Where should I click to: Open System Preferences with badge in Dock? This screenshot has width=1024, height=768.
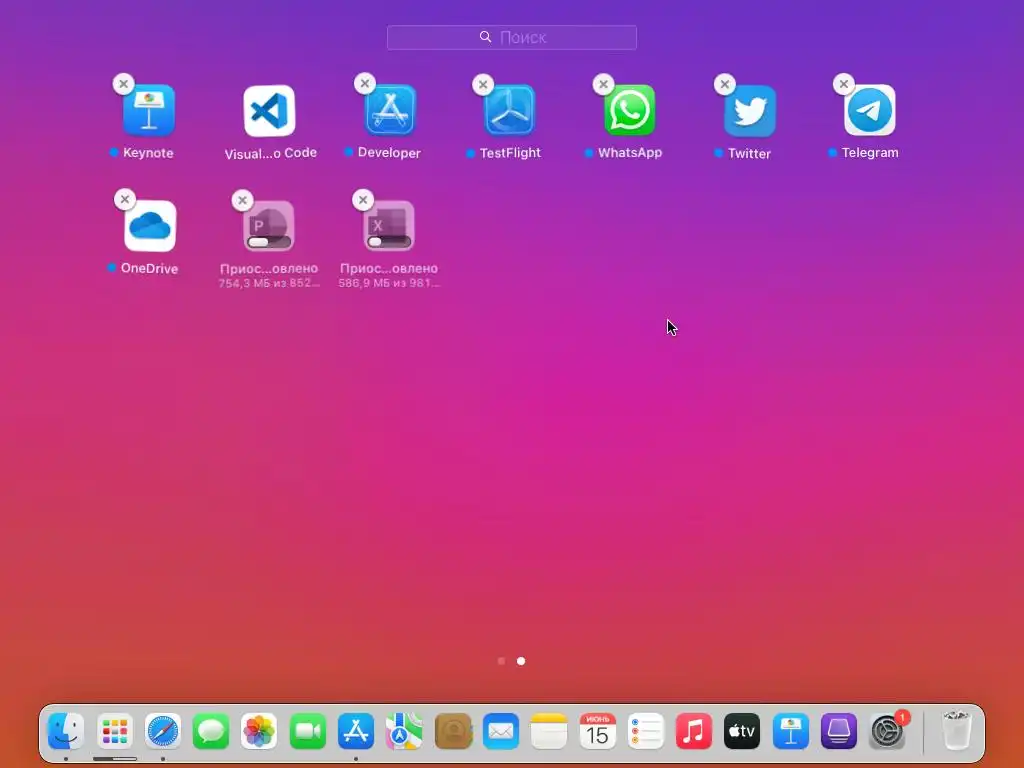pyautogui.click(x=887, y=731)
